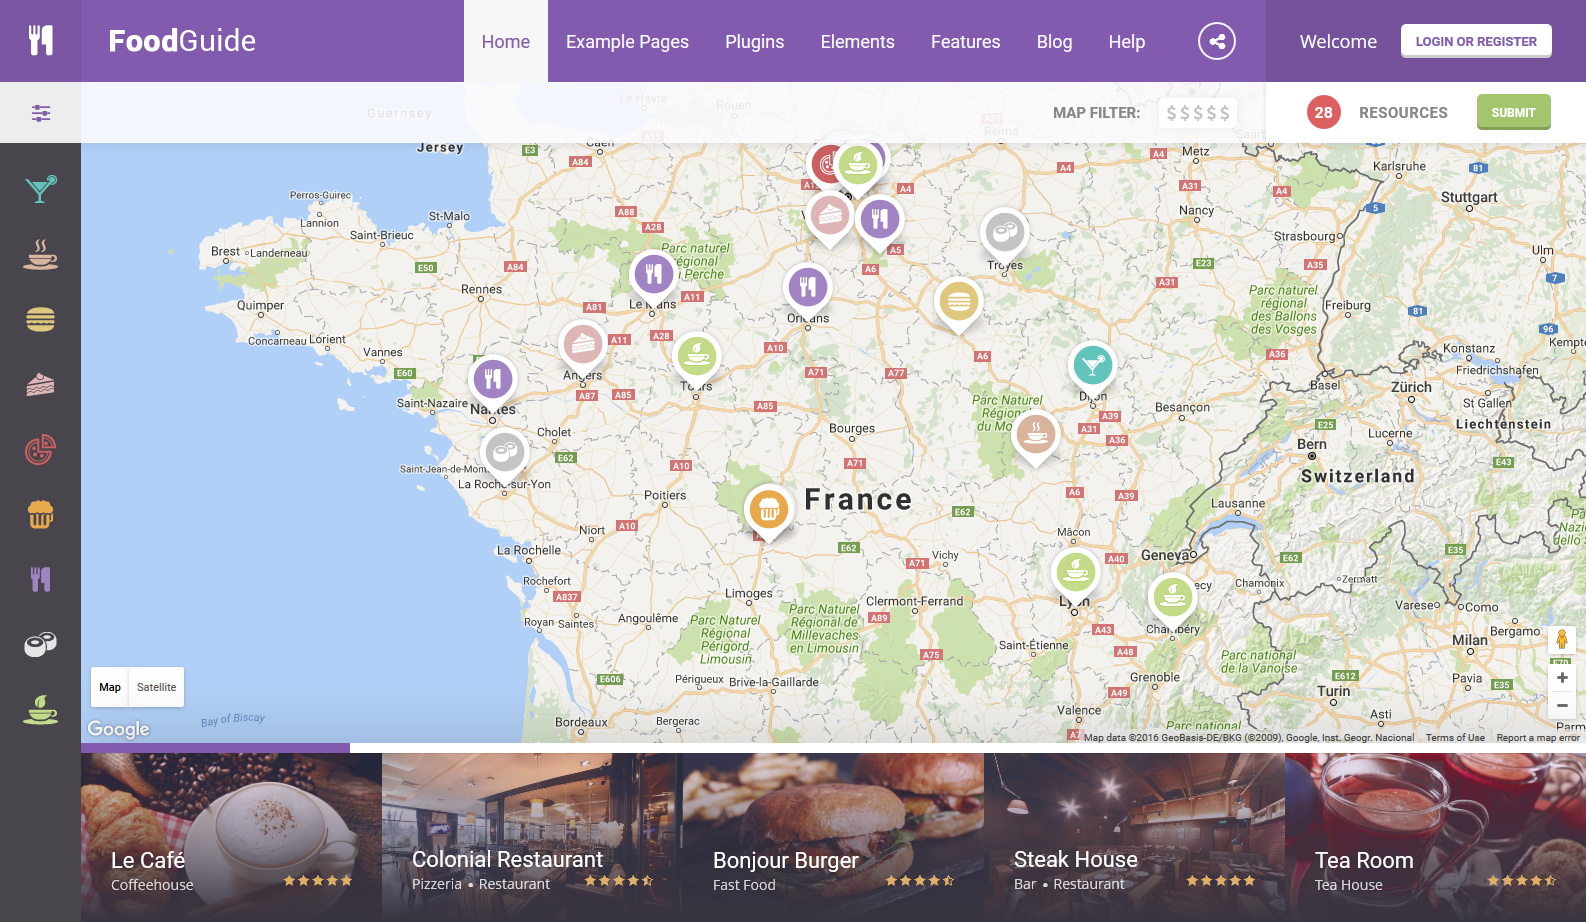1586x922 pixels.
Task: Open the restaurant marker near Nantes
Action: pyautogui.click(x=492, y=381)
